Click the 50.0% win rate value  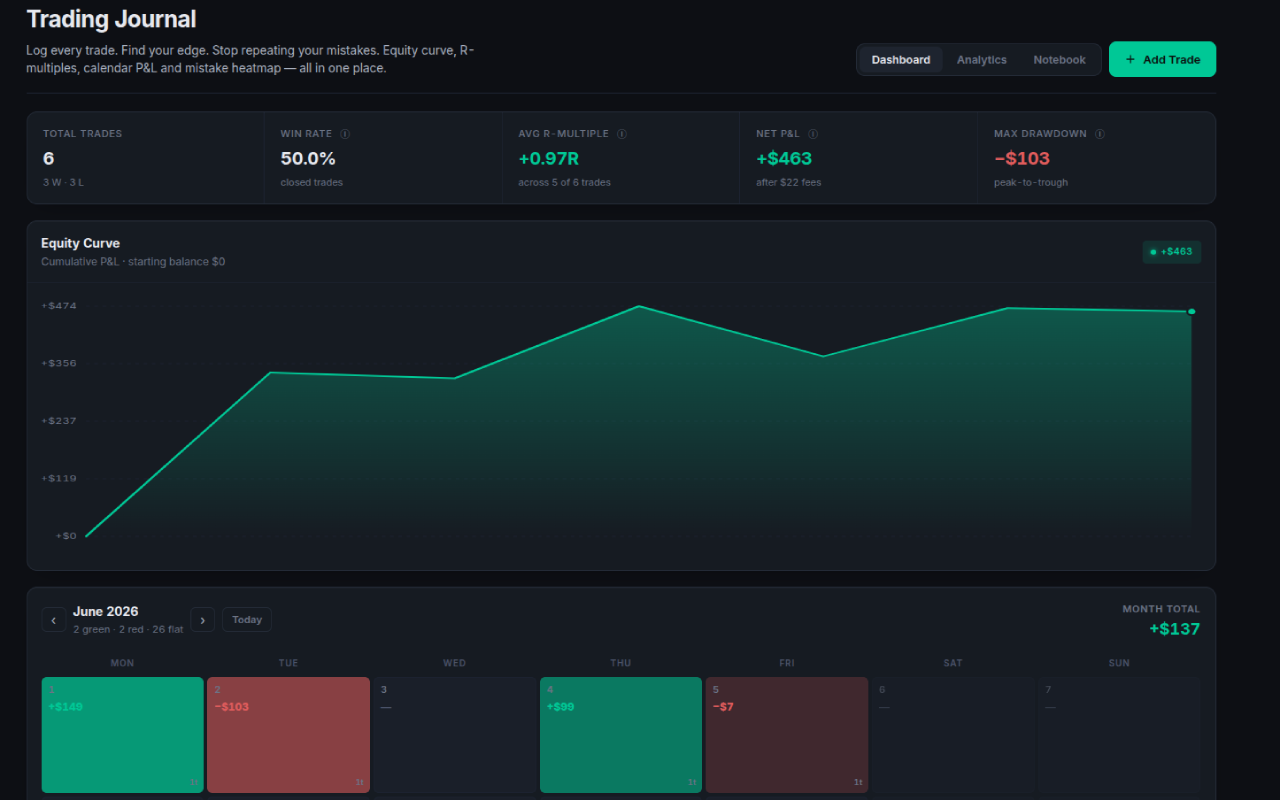[x=308, y=158]
